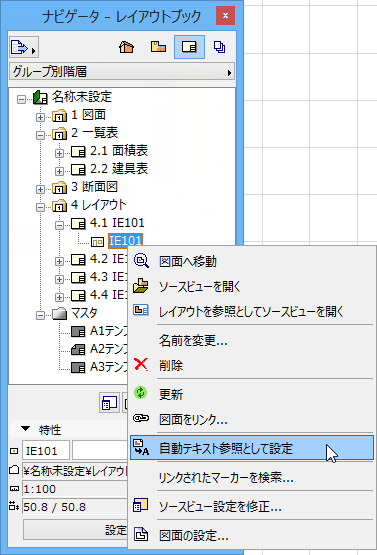Select the IE101 drawing icon
The width and height of the screenshot is (377, 555).
tap(97, 242)
